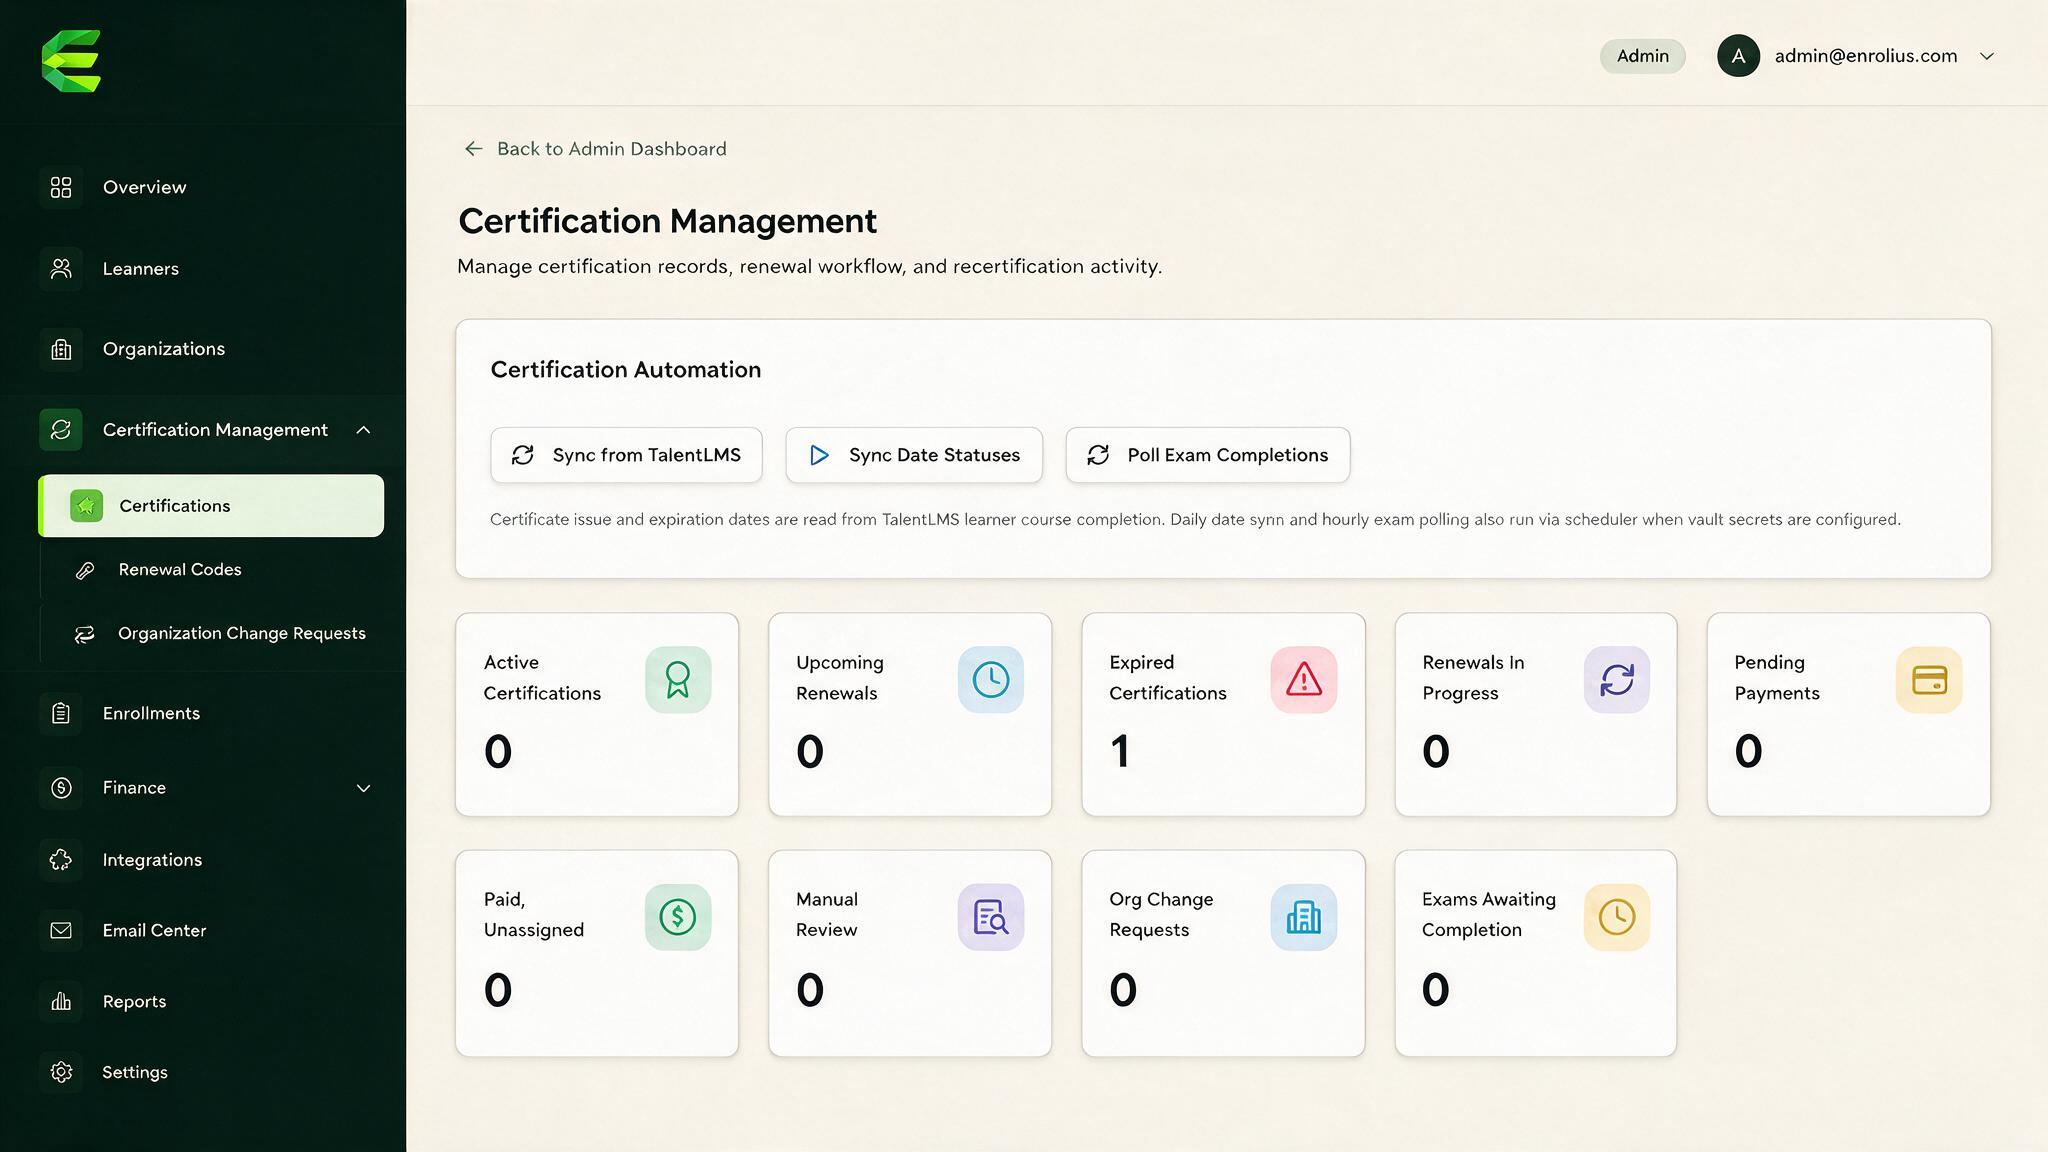Click the Certification Automation section title

626,370
